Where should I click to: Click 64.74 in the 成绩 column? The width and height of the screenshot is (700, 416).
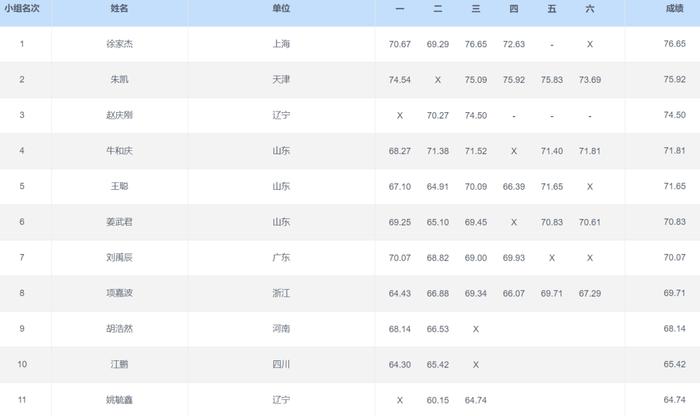(675, 400)
